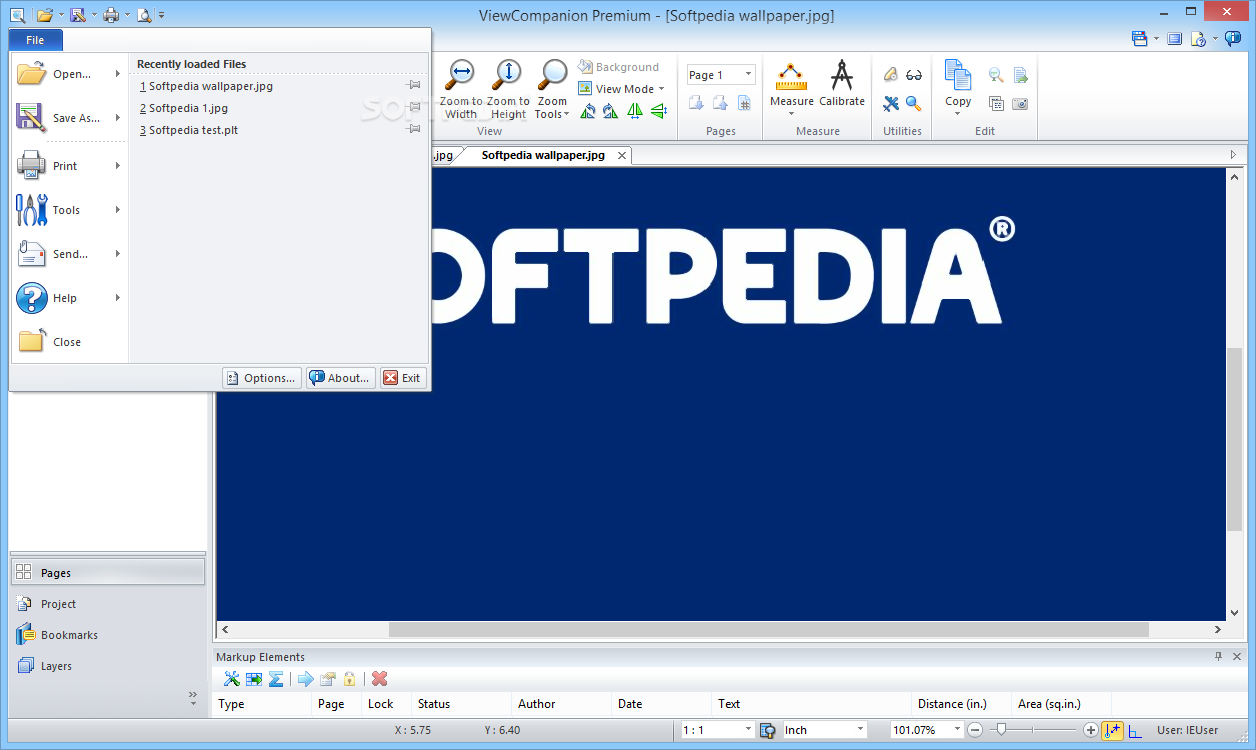The height and width of the screenshot is (750, 1256).
Task: Click the markup settings tools icon
Action: point(232,679)
